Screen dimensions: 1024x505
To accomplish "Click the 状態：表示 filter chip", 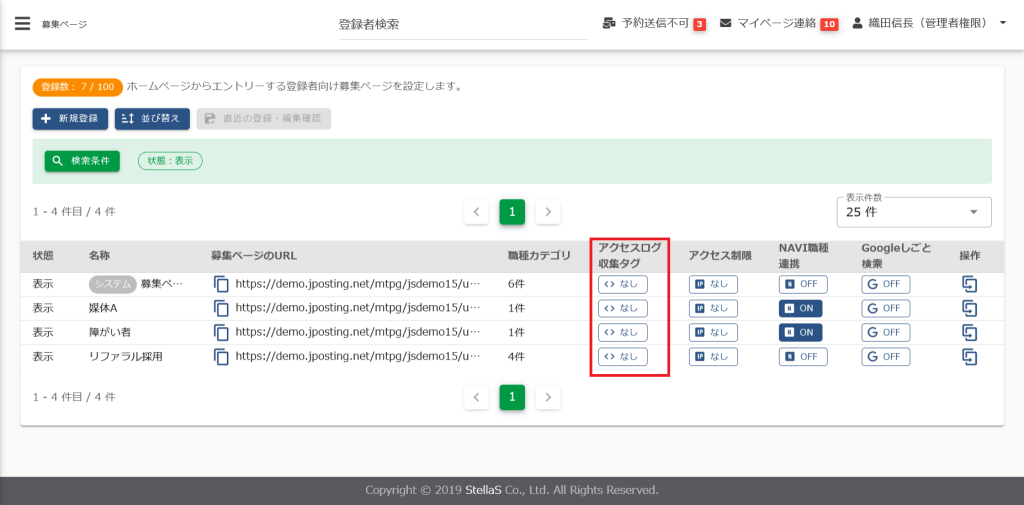I will tap(170, 160).
